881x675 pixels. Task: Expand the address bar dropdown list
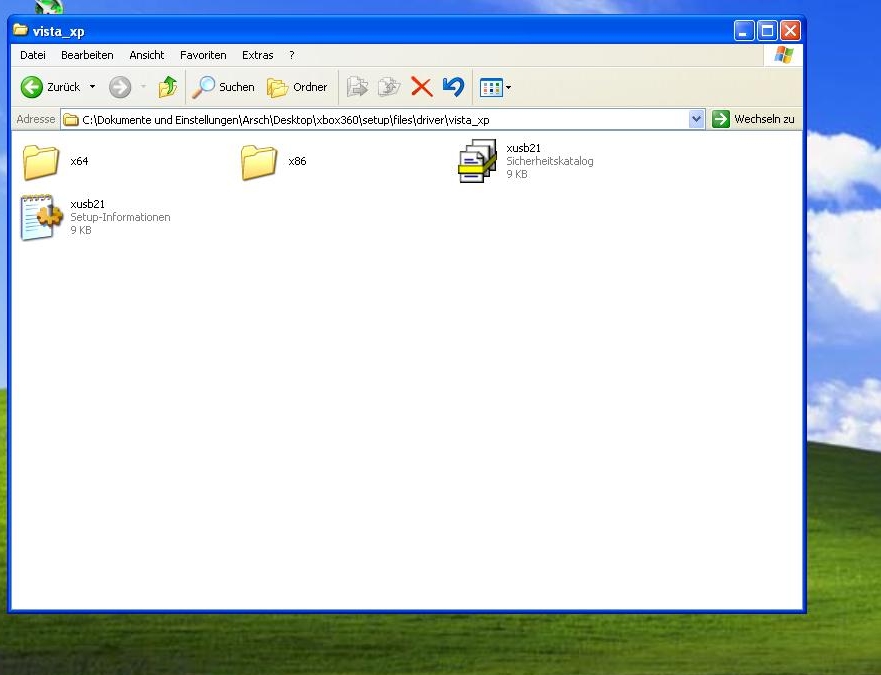(x=696, y=119)
